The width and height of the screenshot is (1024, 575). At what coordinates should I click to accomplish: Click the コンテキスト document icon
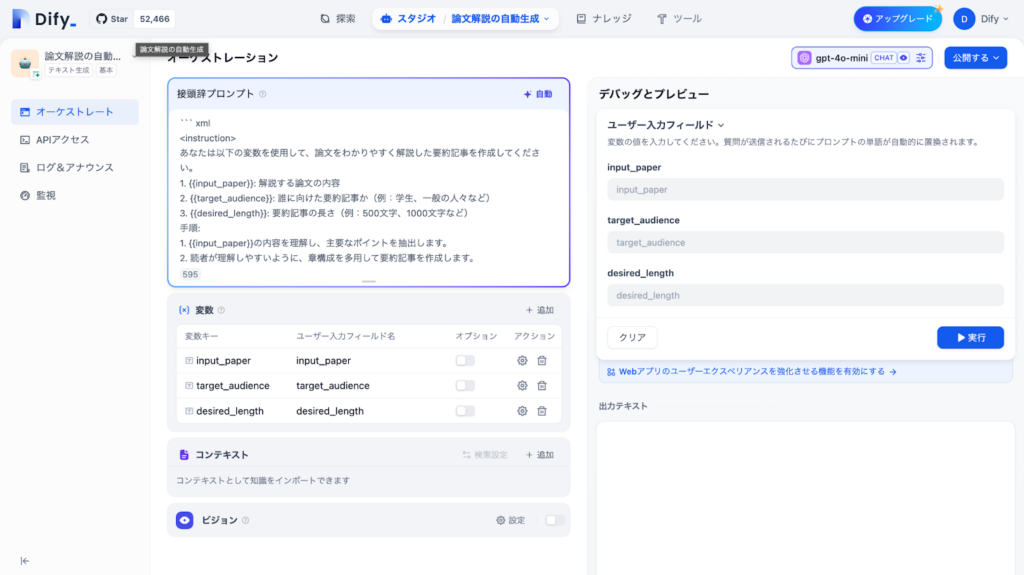coord(184,455)
